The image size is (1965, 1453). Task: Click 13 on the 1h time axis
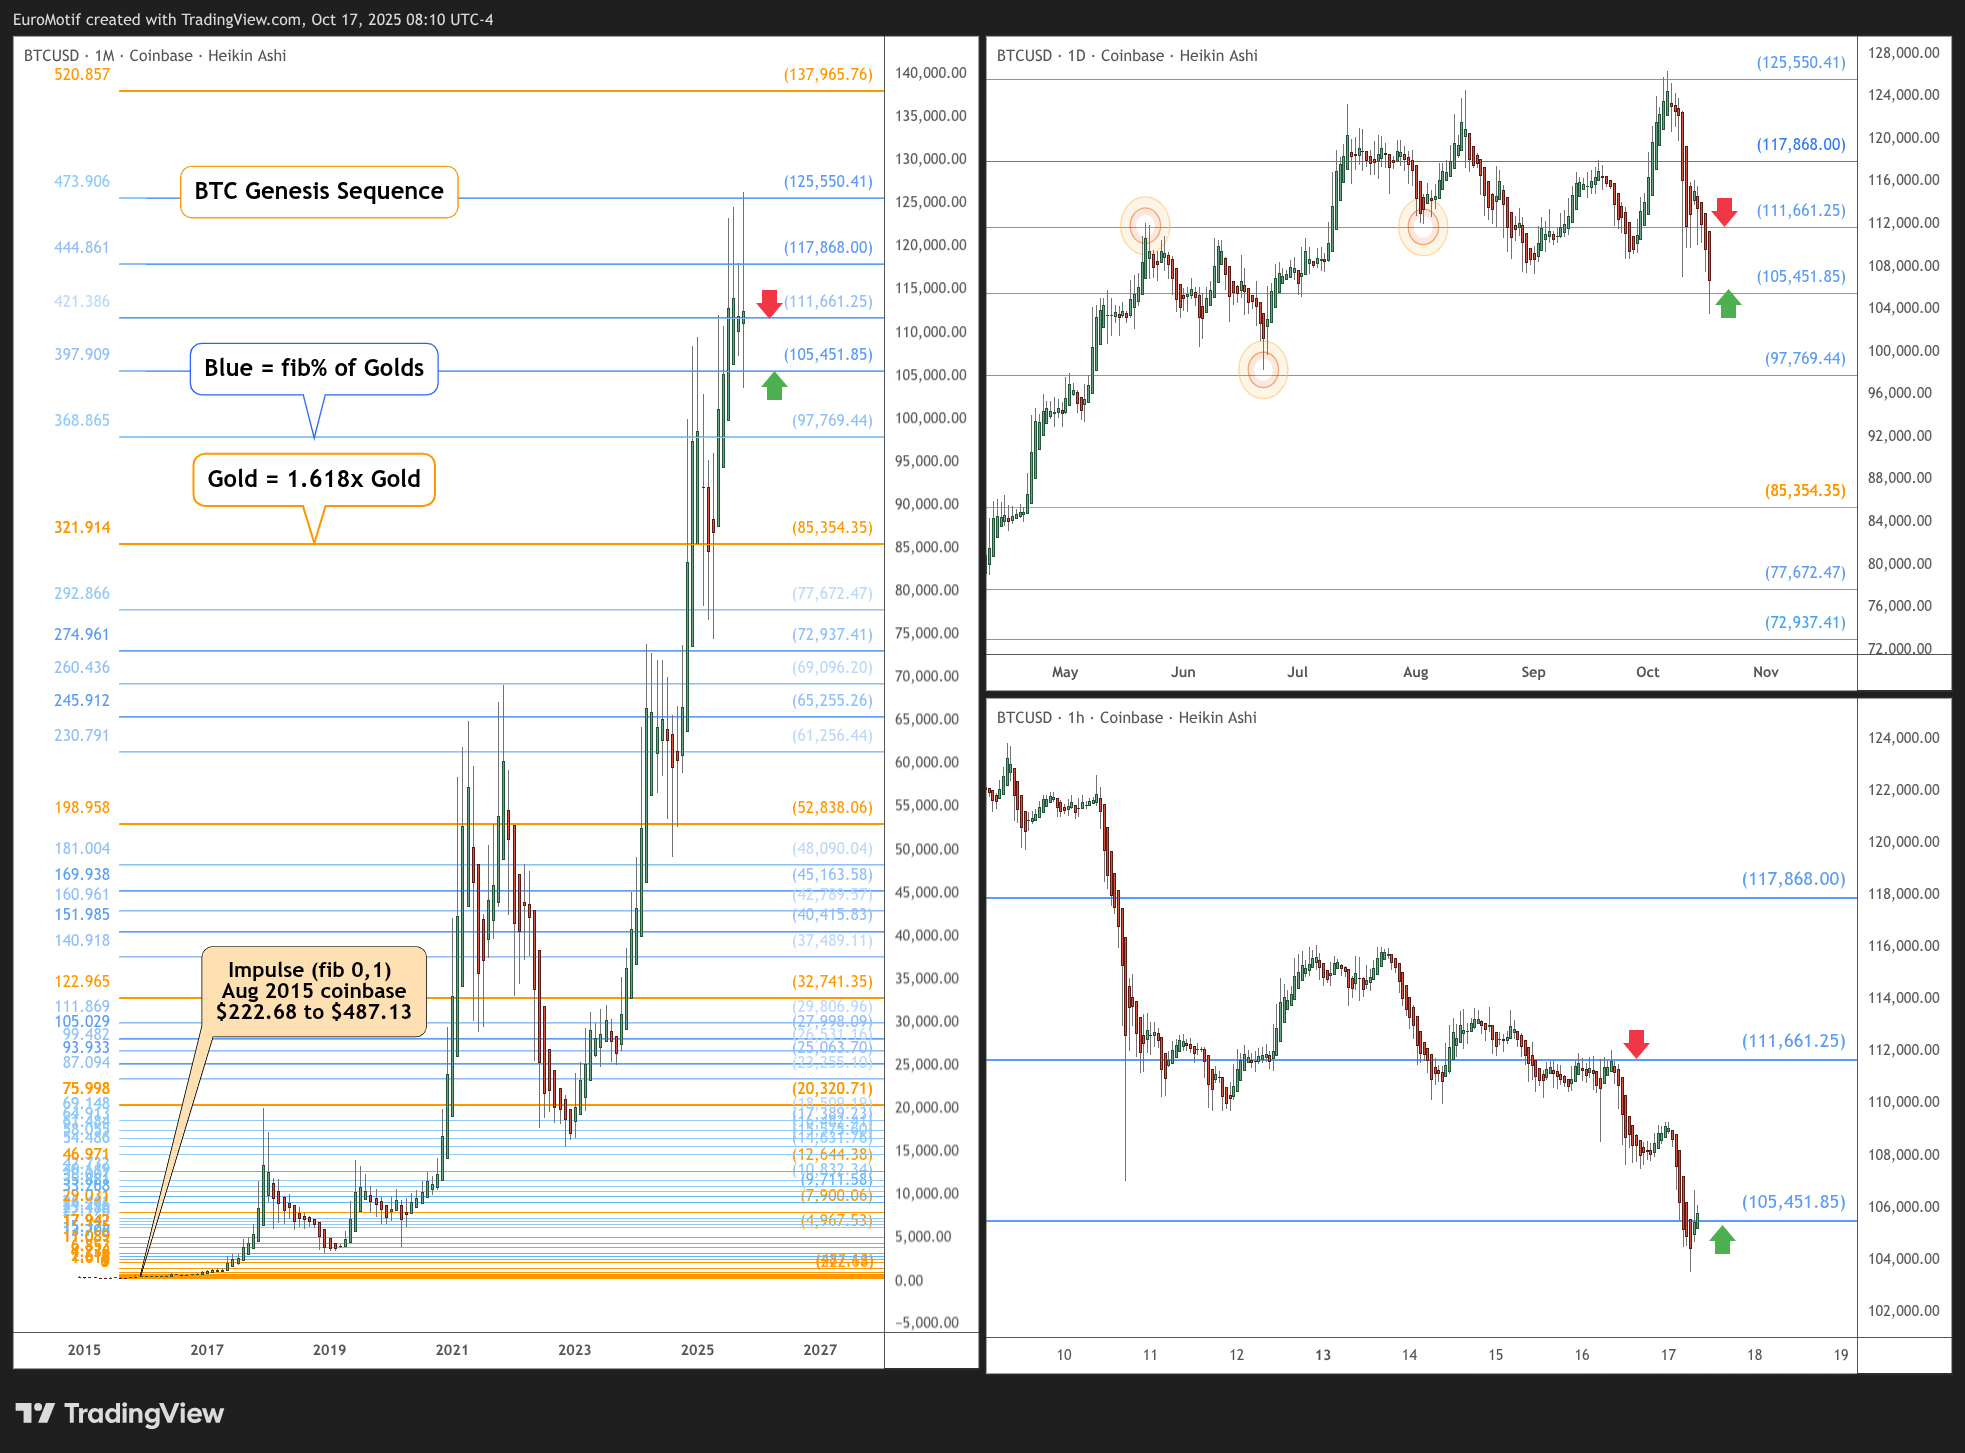click(1323, 1355)
